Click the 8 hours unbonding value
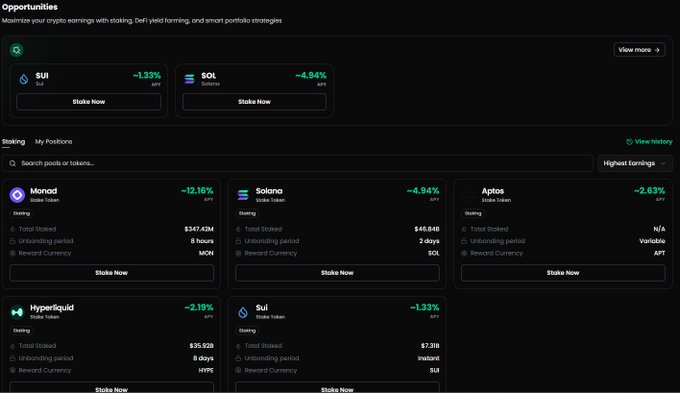 [x=202, y=241]
